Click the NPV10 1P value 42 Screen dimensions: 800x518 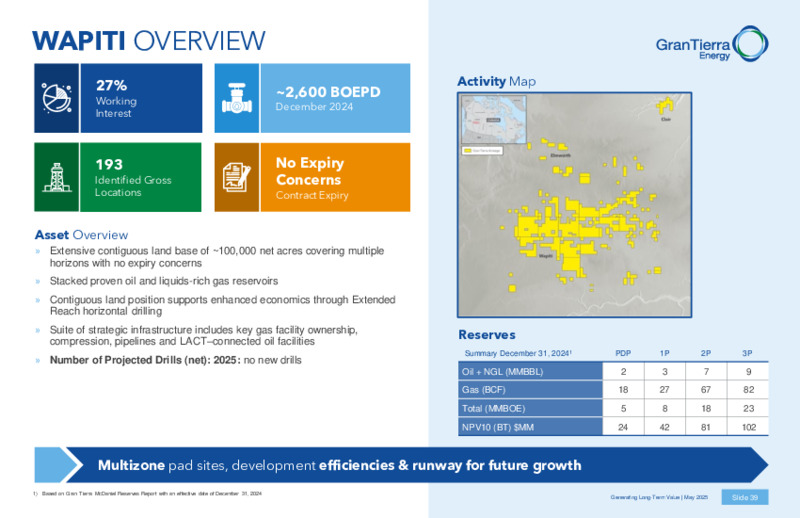pos(664,427)
